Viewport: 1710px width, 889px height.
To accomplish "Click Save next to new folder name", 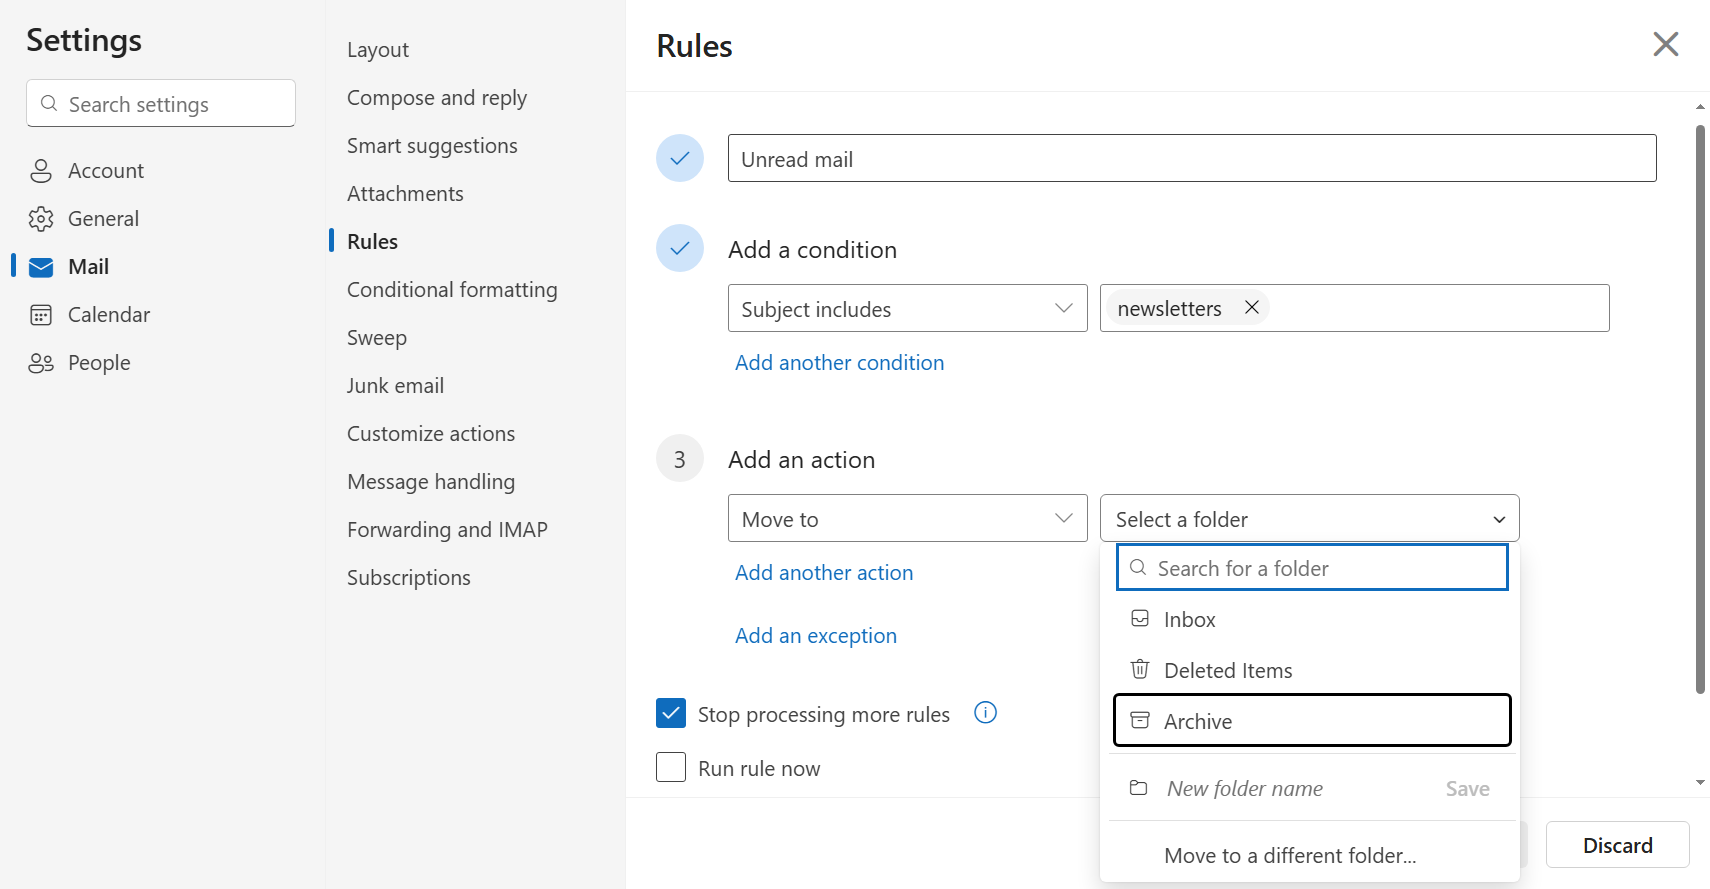I will click(x=1468, y=789).
